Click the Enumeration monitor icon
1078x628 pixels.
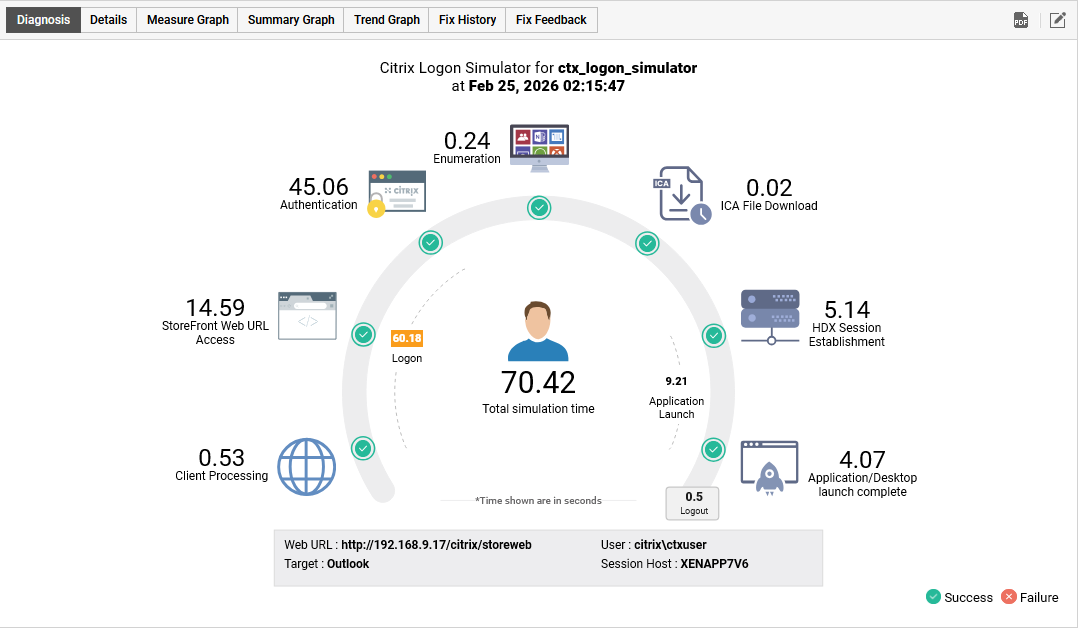click(539, 146)
